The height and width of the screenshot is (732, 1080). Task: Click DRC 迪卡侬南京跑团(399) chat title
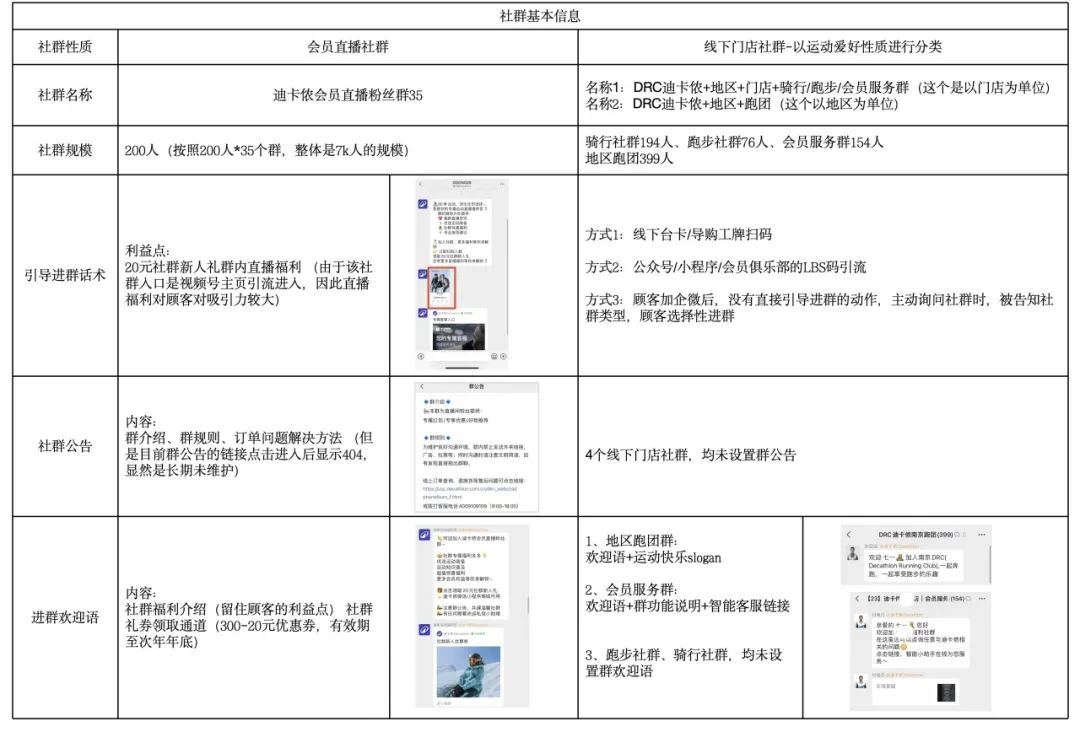[915, 534]
